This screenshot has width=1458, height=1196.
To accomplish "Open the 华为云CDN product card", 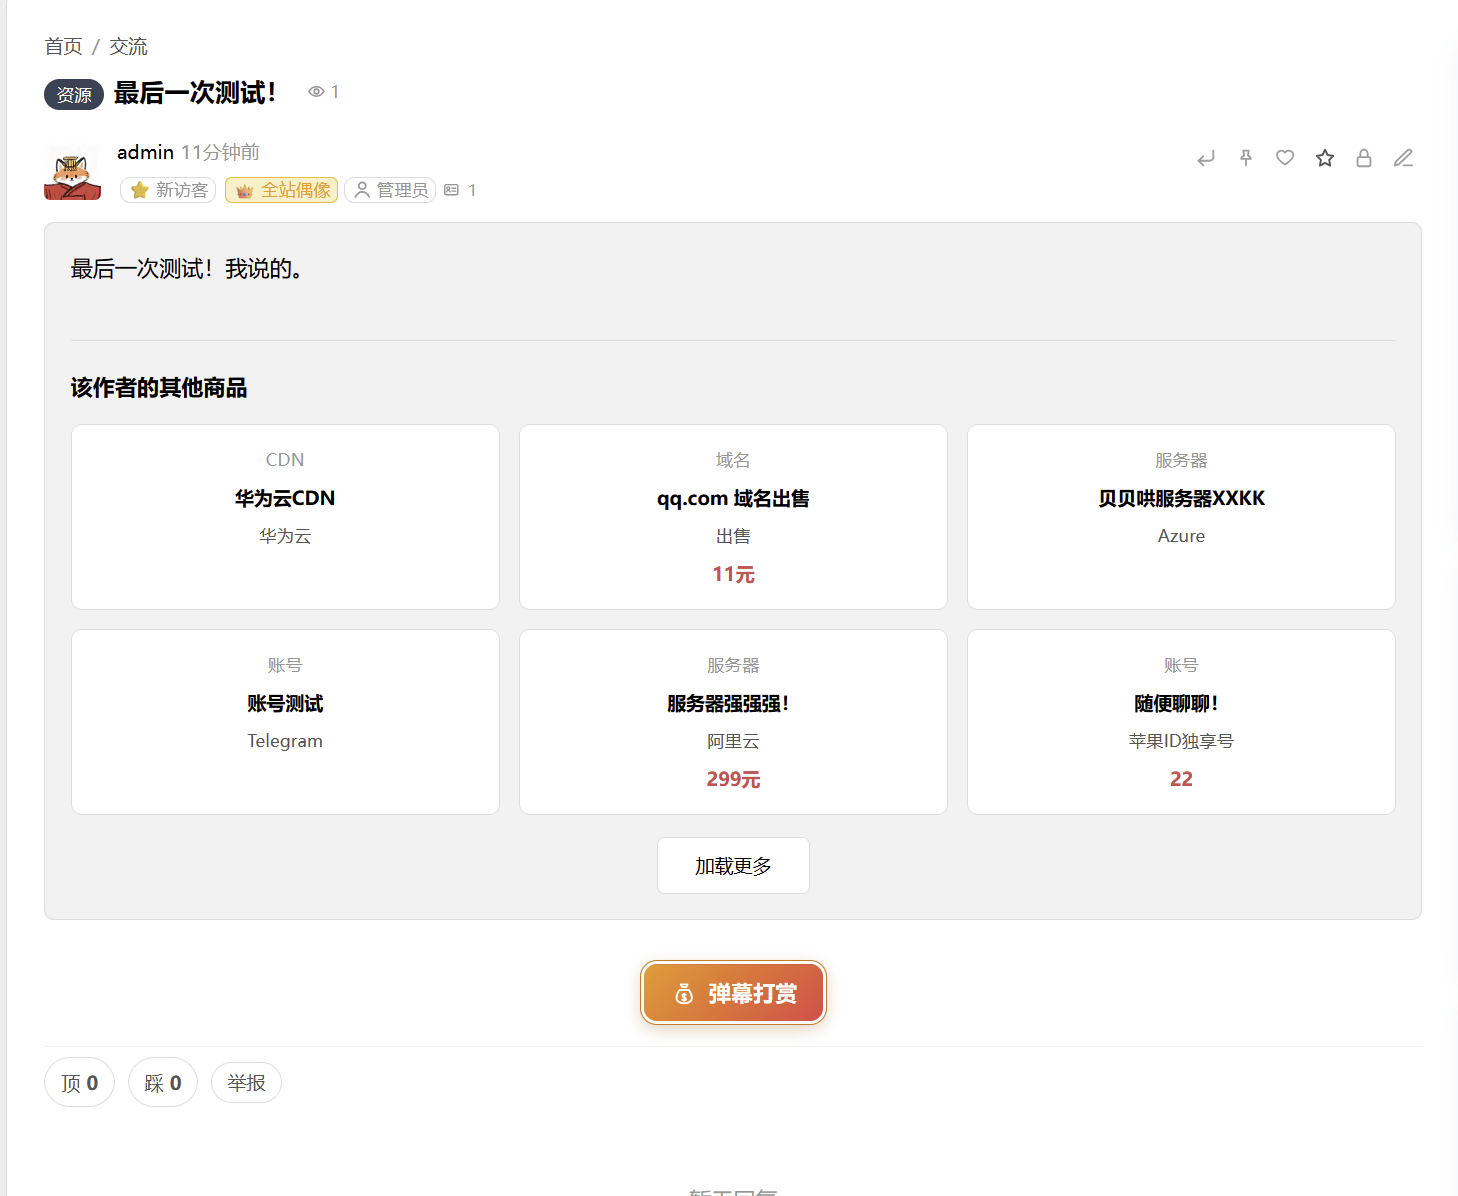I will click(x=285, y=517).
